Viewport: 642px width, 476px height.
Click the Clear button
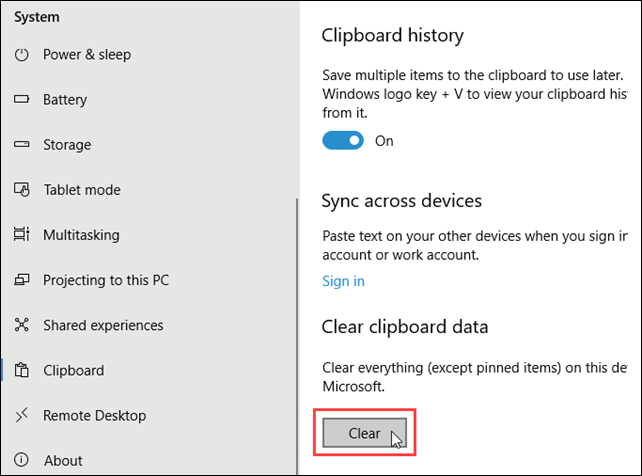point(364,433)
